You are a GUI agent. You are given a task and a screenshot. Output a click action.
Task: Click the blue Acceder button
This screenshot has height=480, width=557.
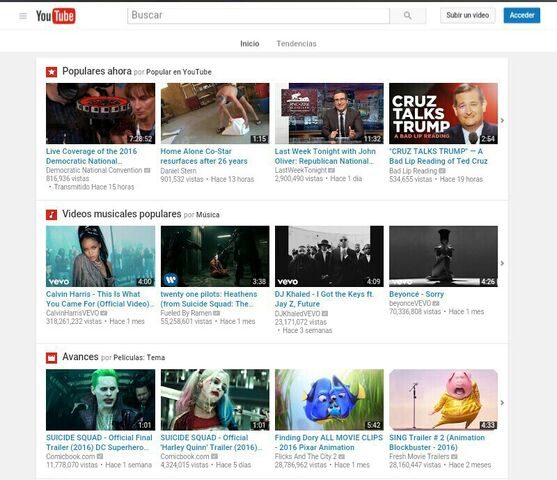(522, 15)
